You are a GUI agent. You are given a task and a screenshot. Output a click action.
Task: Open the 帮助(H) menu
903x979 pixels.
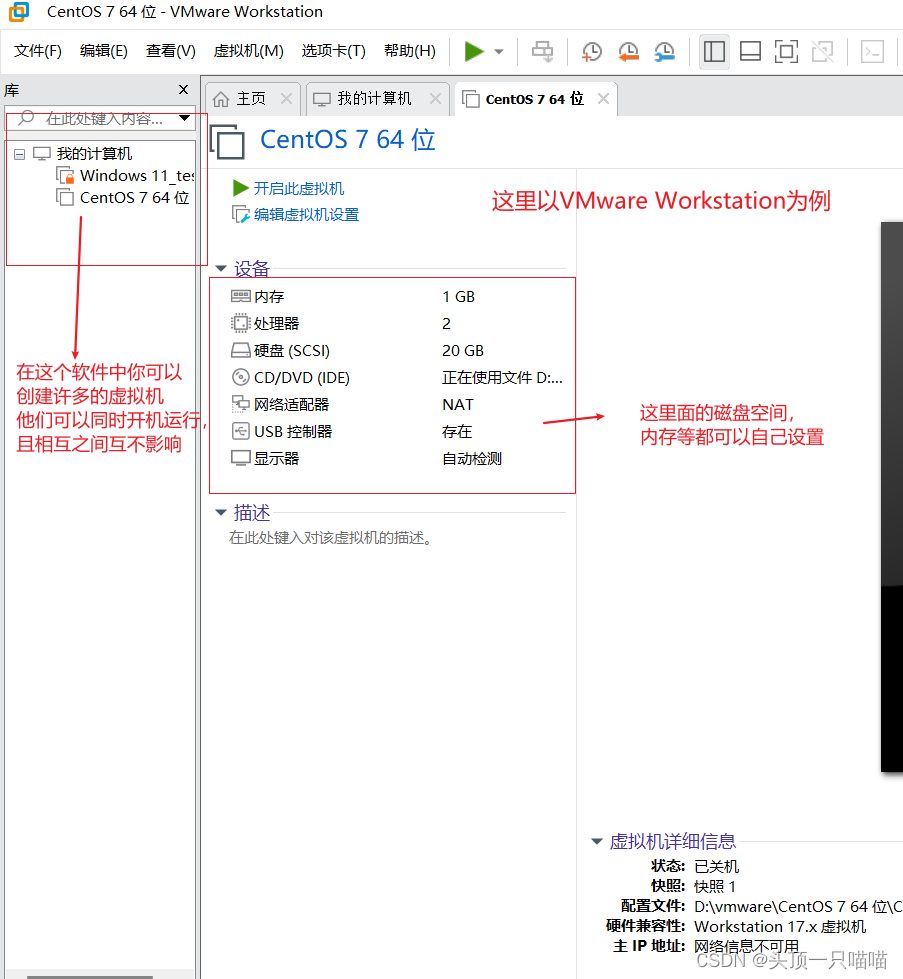tap(410, 51)
